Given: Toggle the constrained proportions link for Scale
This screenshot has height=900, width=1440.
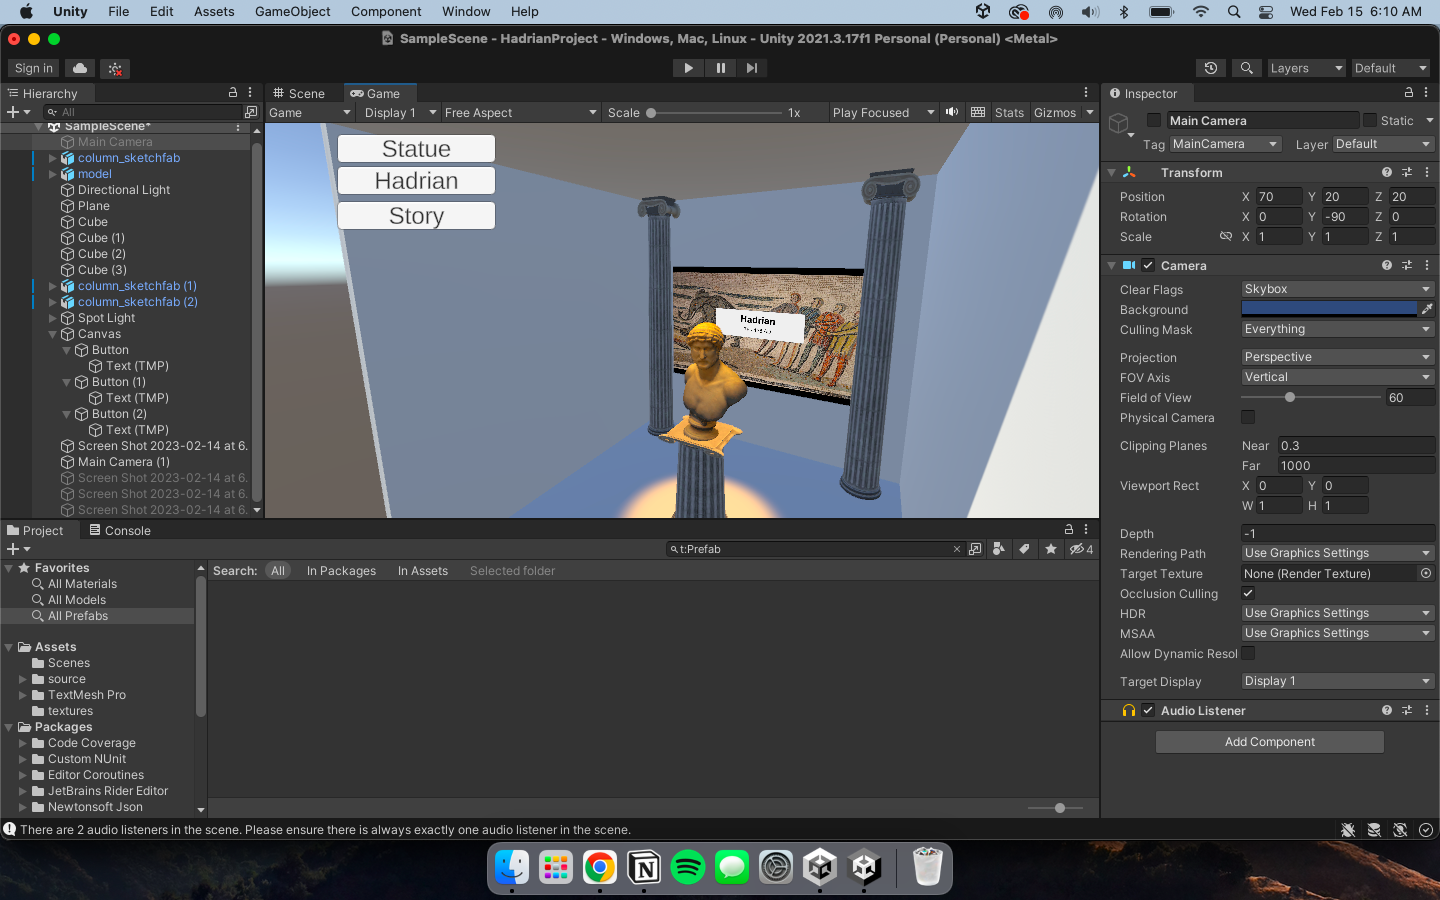Looking at the screenshot, I should point(1225,237).
